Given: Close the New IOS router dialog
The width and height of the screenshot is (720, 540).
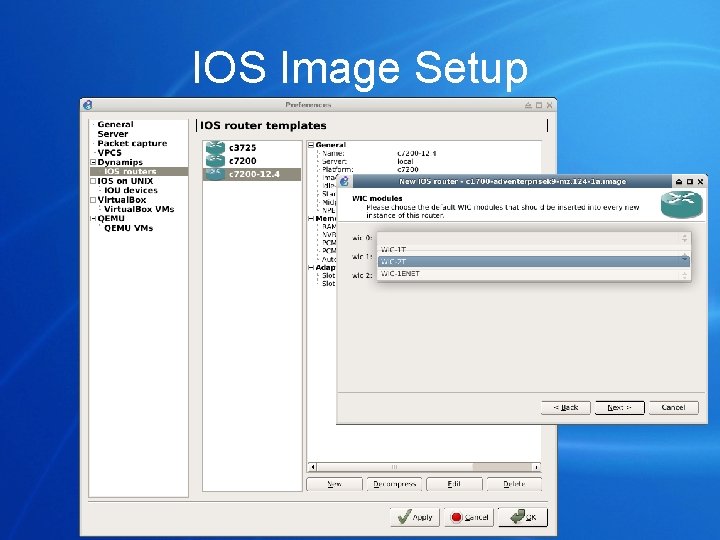Looking at the screenshot, I should pyautogui.click(x=700, y=182).
